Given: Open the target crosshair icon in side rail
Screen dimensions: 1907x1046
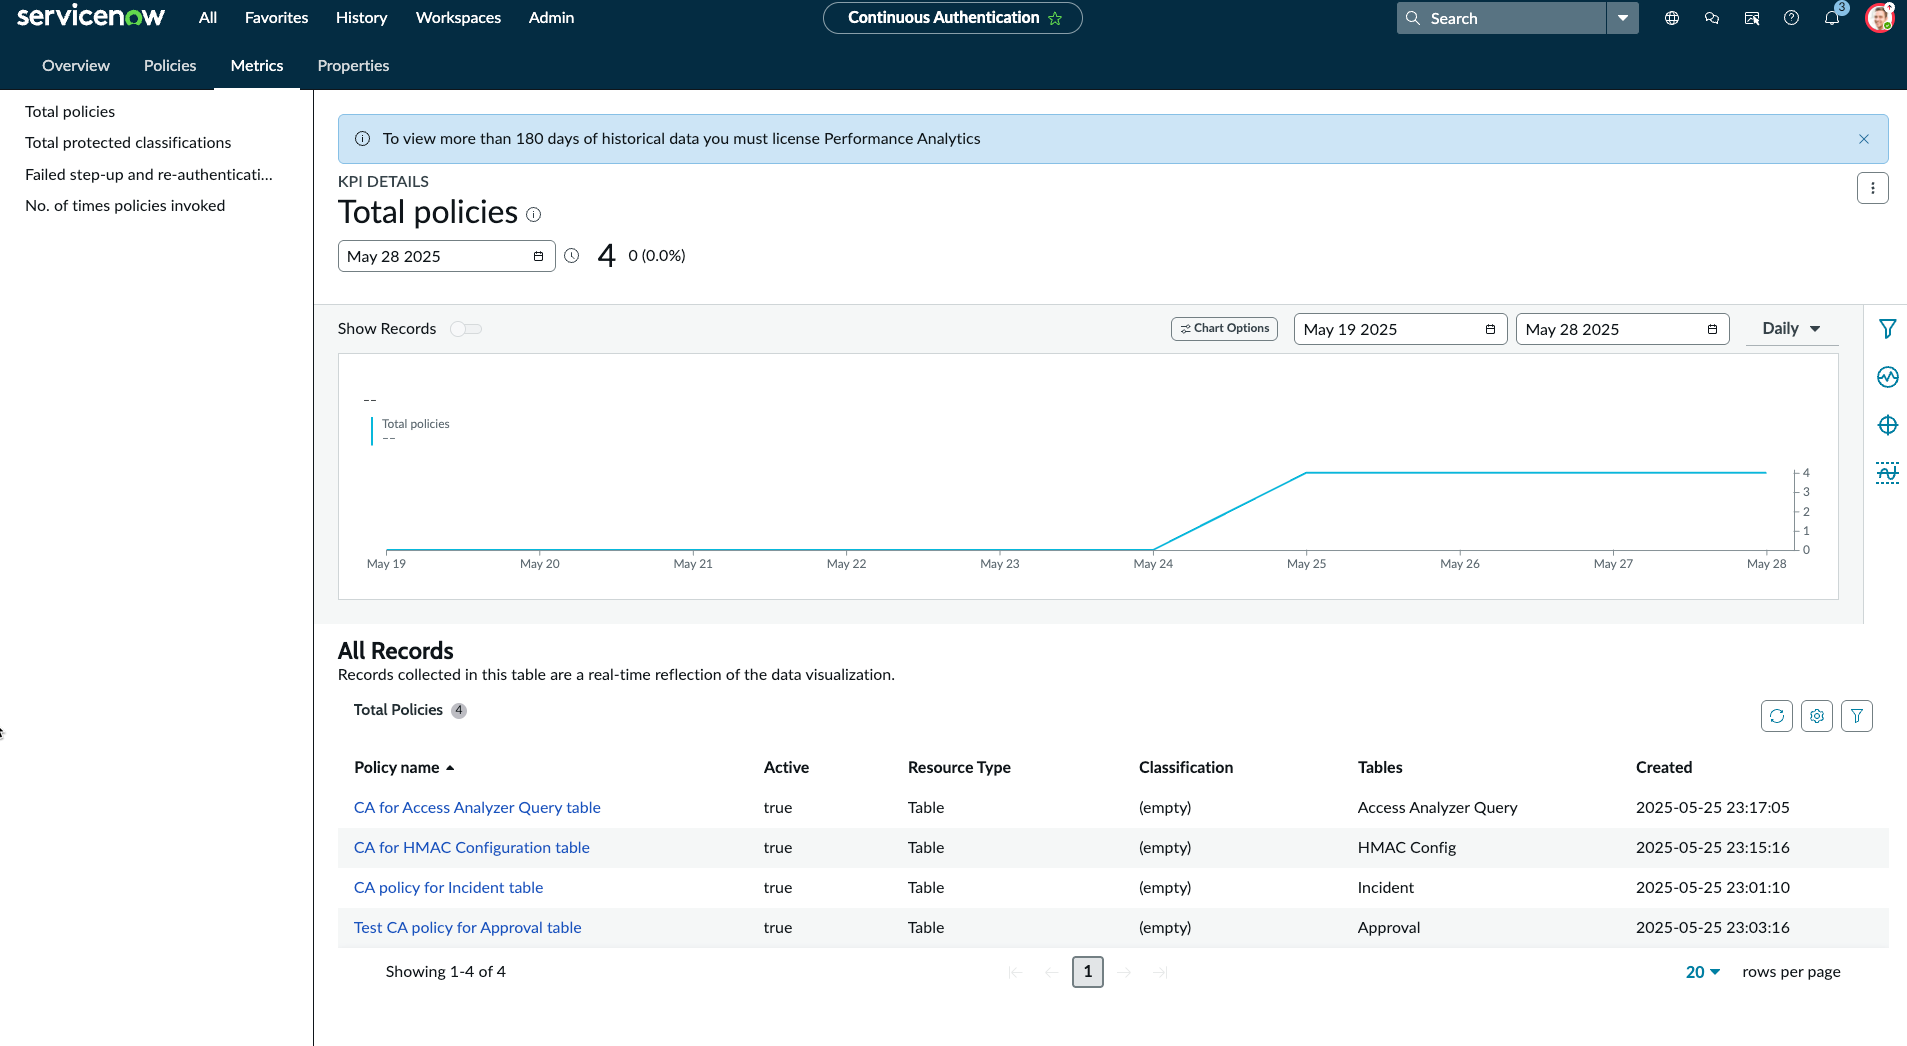Looking at the screenshot, I should click(x=1888, y=425).
